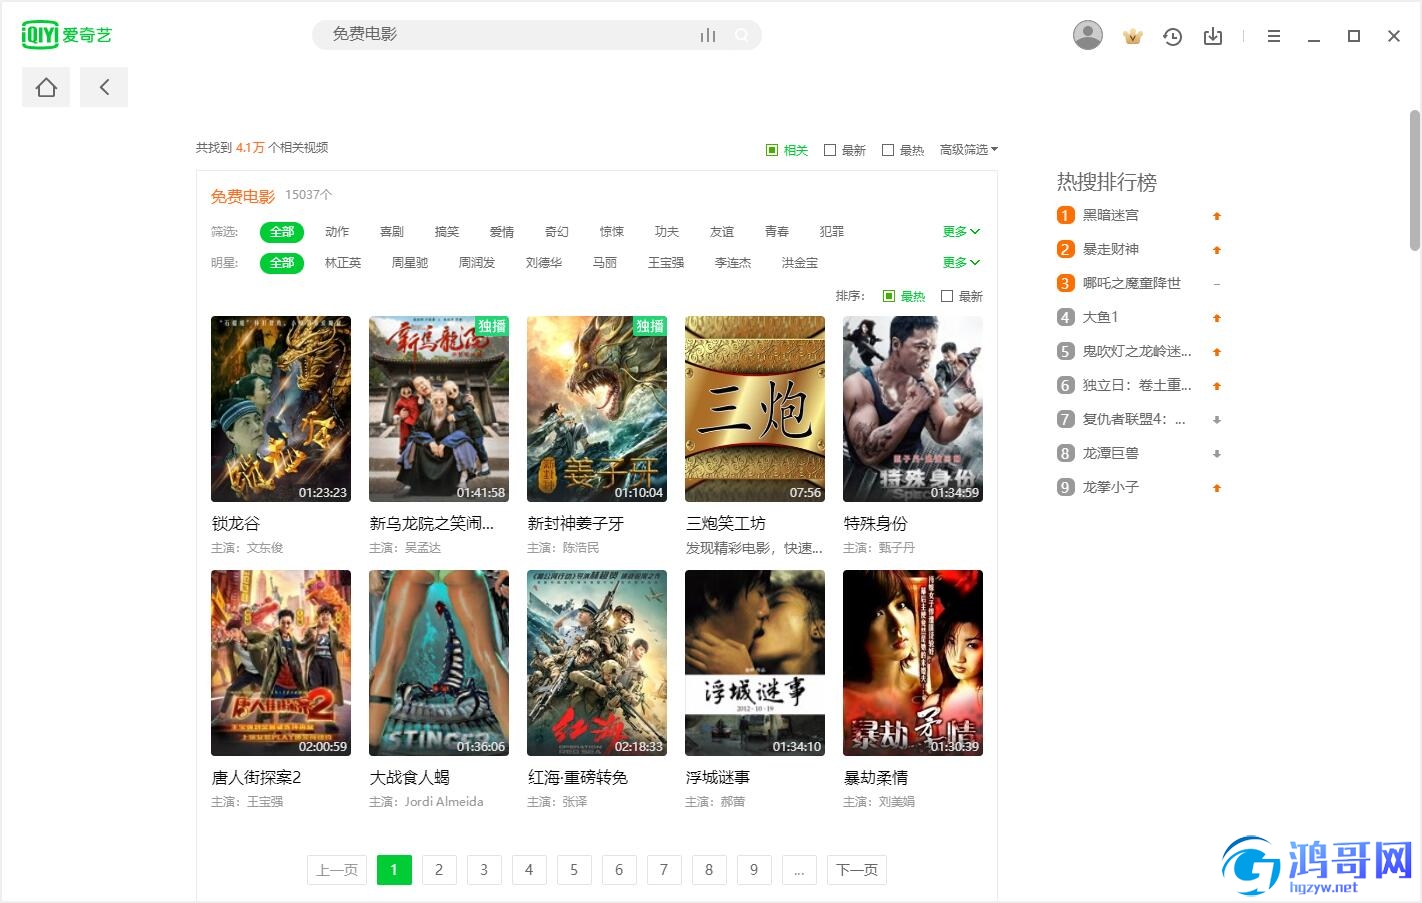Filter by star 周星驰
This screenshot has height=903, width=1422.
pos(410,263)
